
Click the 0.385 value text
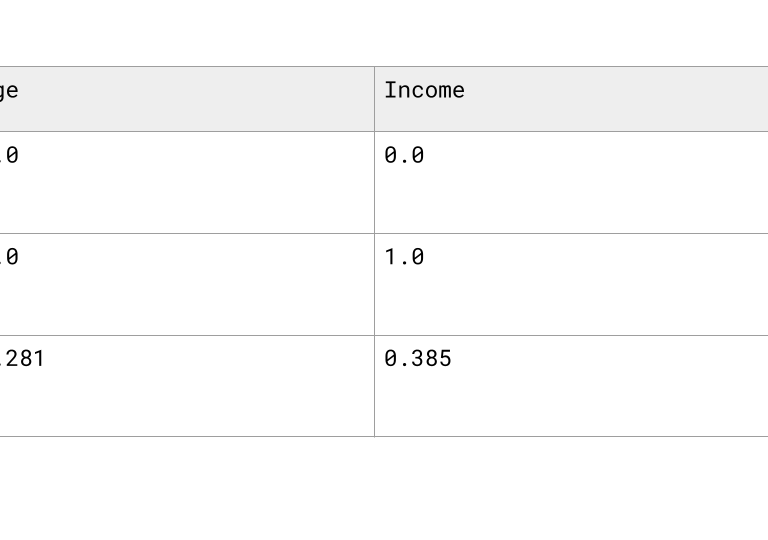click(x=418, y=358)
